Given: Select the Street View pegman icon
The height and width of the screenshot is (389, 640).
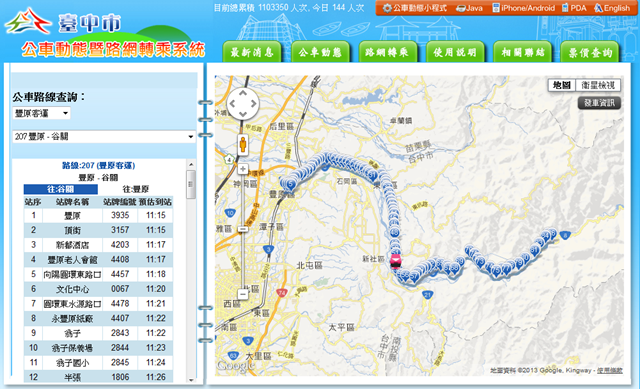Looking at the screenshot, I should [243, 144].
